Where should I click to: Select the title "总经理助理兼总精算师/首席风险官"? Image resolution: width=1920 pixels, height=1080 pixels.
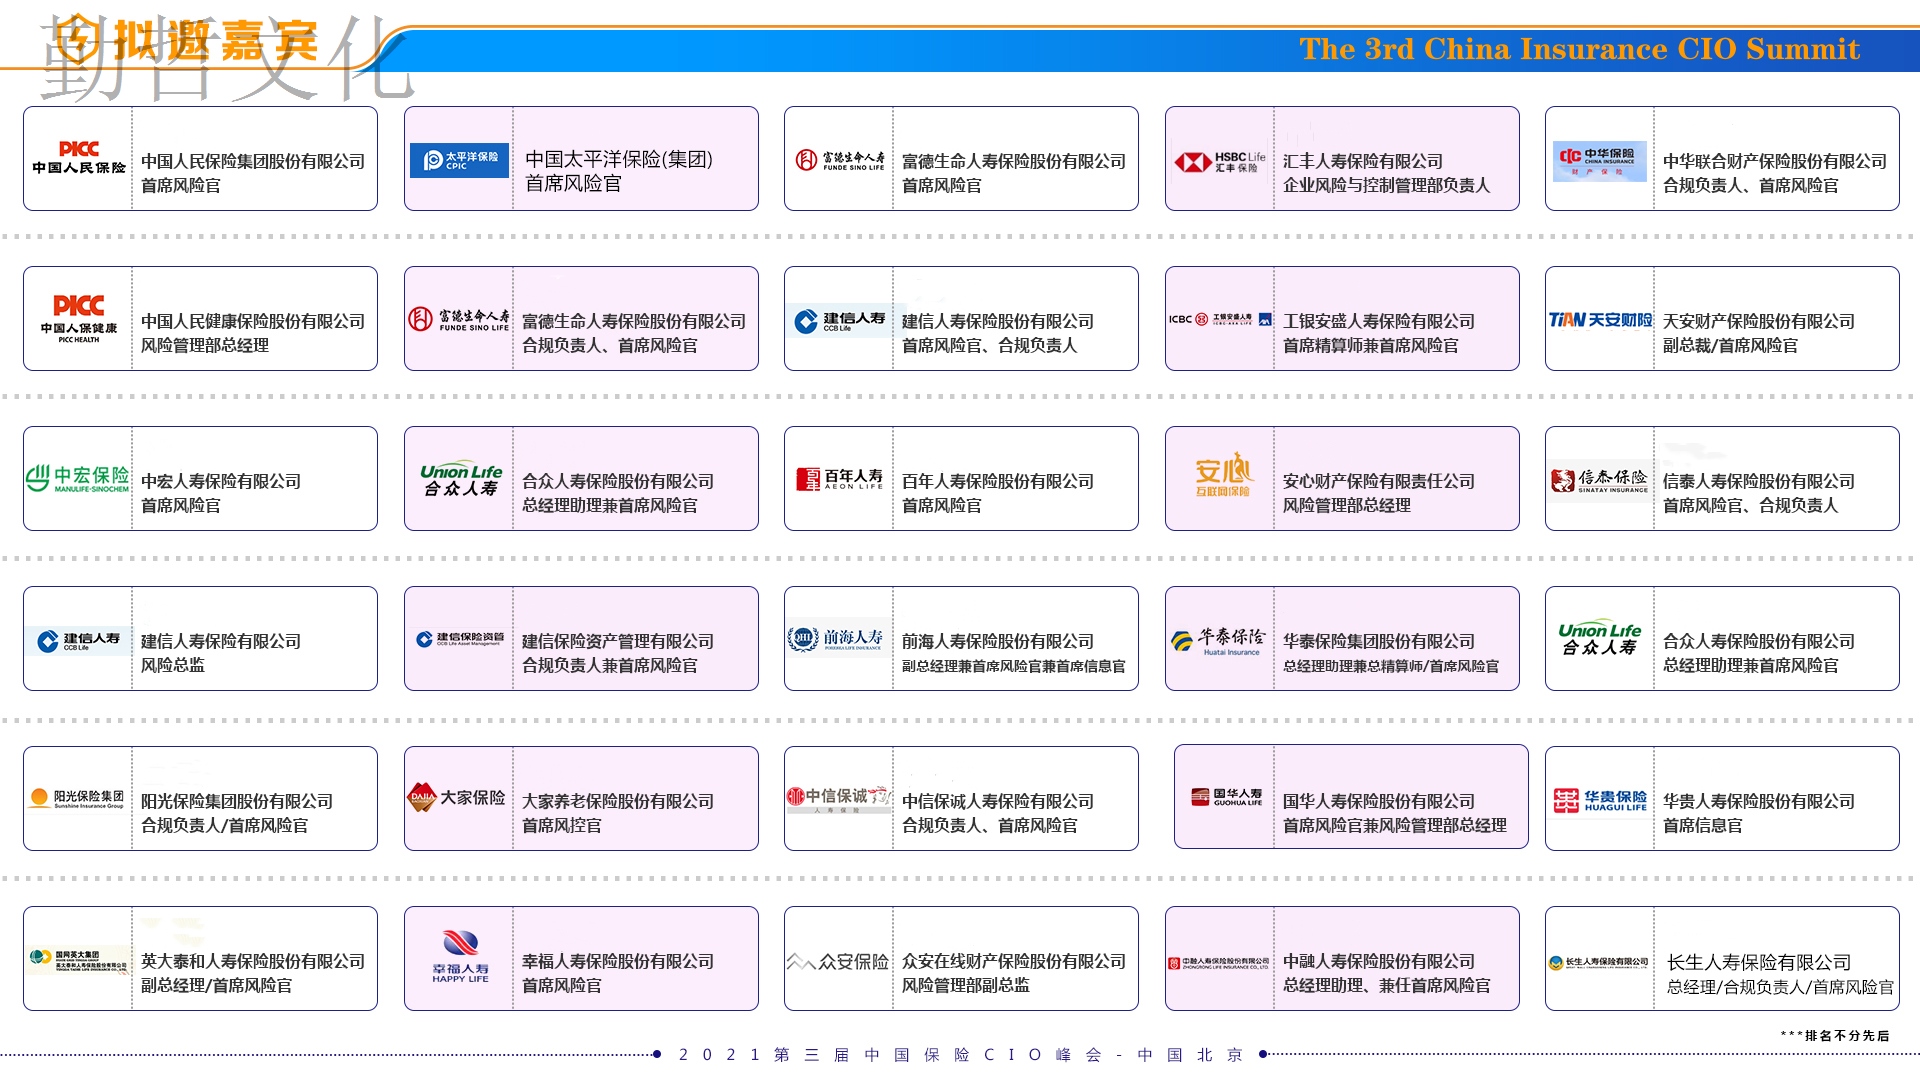(x=1391, y=666)
